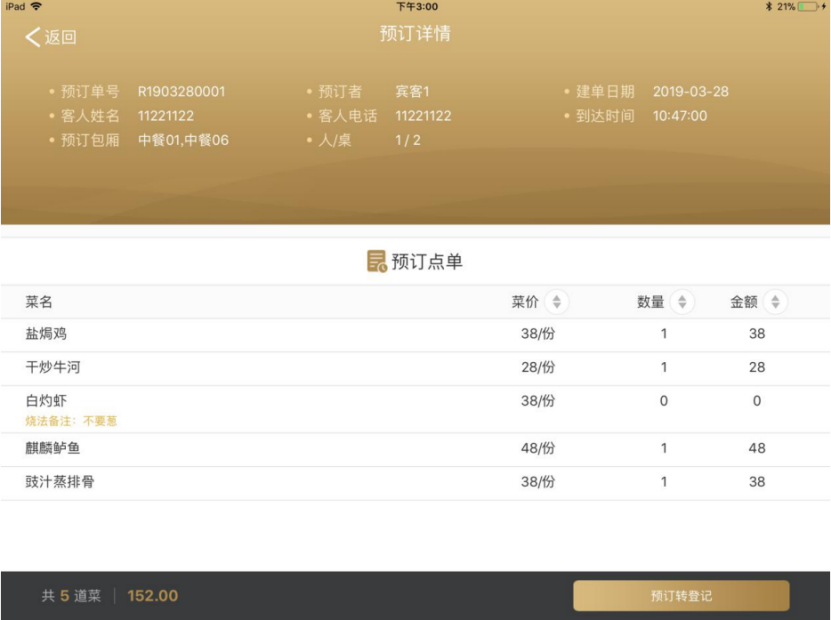This screenshot has width=831, height=620.
Task: Select the 白灼虾 dish row
Action: click(x=416, y=409)
